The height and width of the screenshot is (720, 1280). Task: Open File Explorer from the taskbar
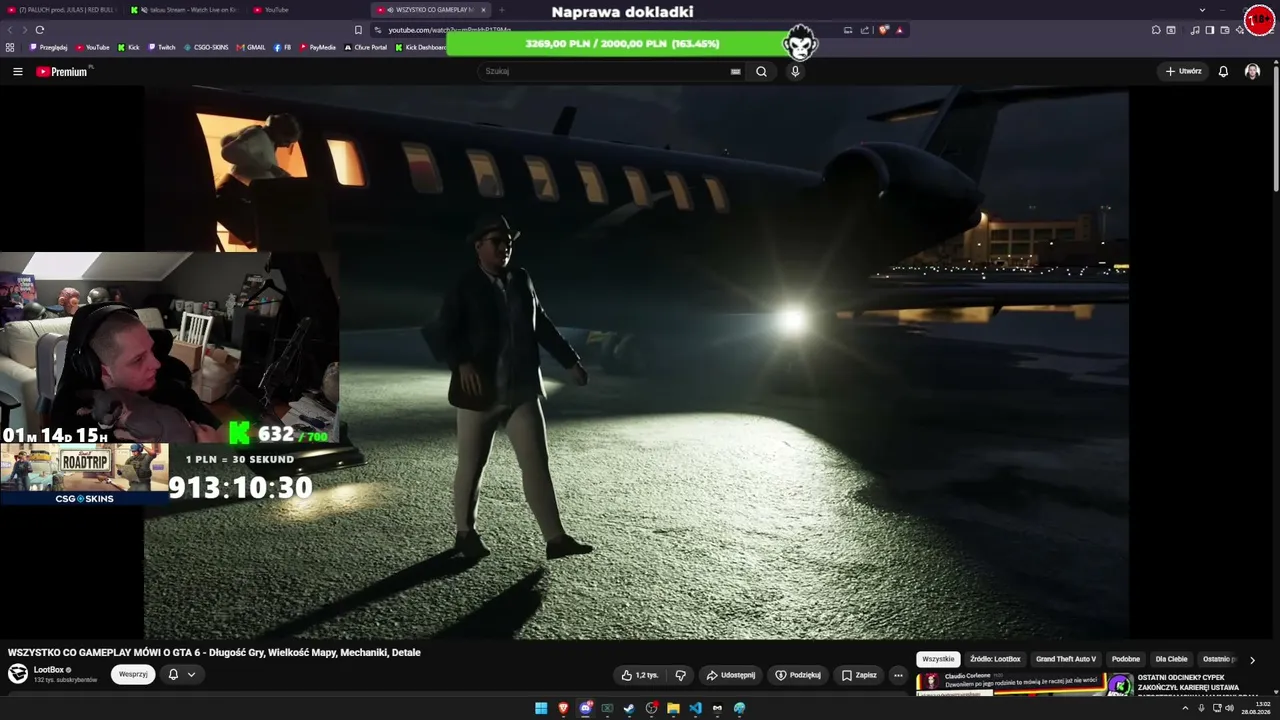(x=673, y=708)
